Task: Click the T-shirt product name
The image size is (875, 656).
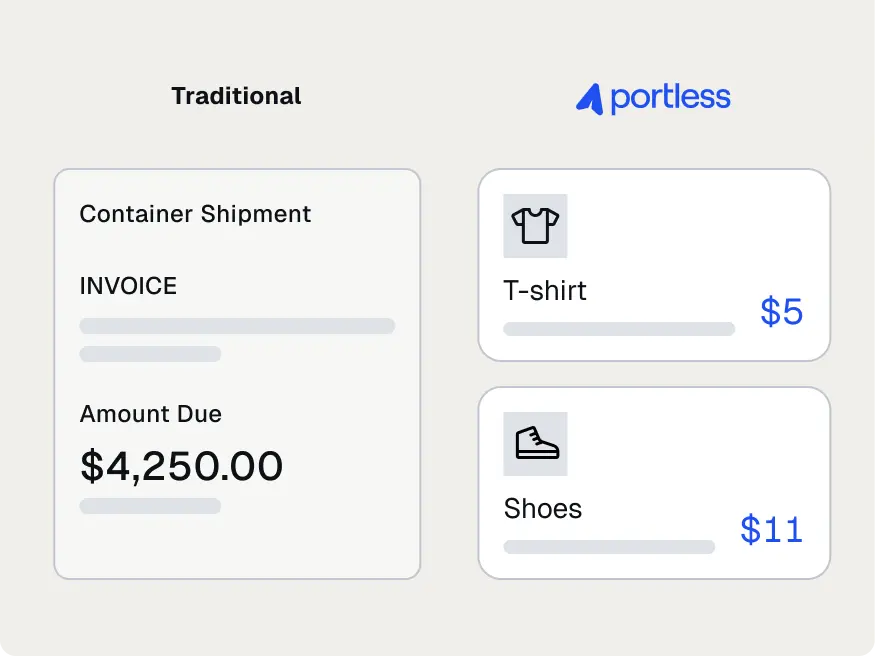Action: [545, 291]
